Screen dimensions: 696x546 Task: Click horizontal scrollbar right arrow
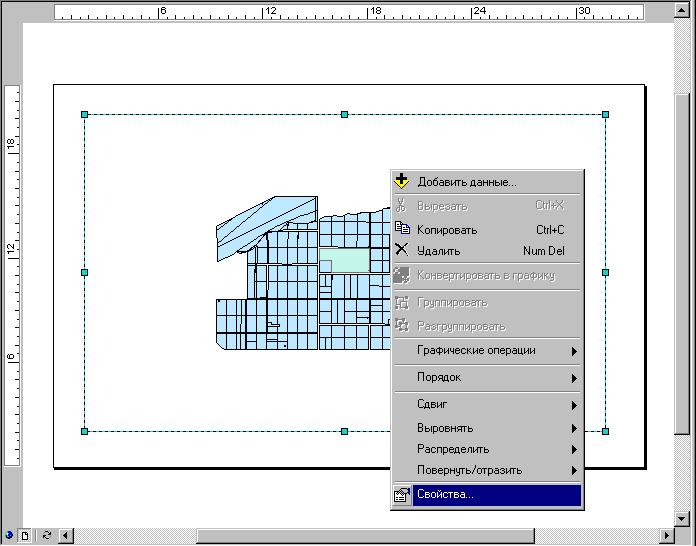[x=666, y=536]
